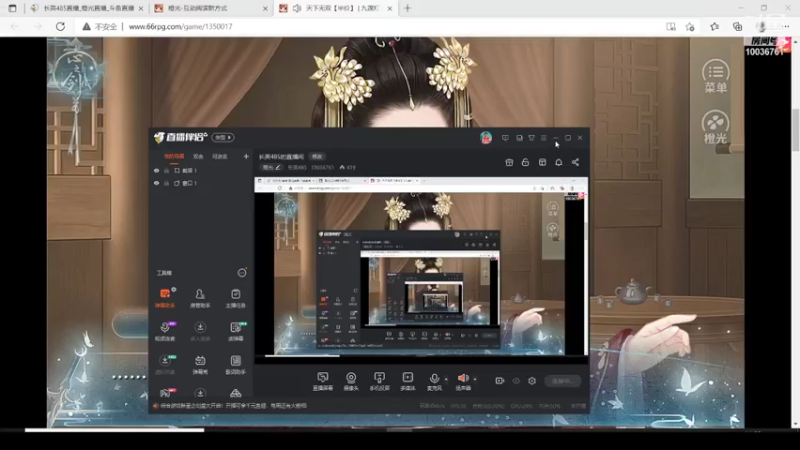Open the 读弹幕 tool icon
The height and width of the screenshot is (450, 800).
[x=235, y=331]
